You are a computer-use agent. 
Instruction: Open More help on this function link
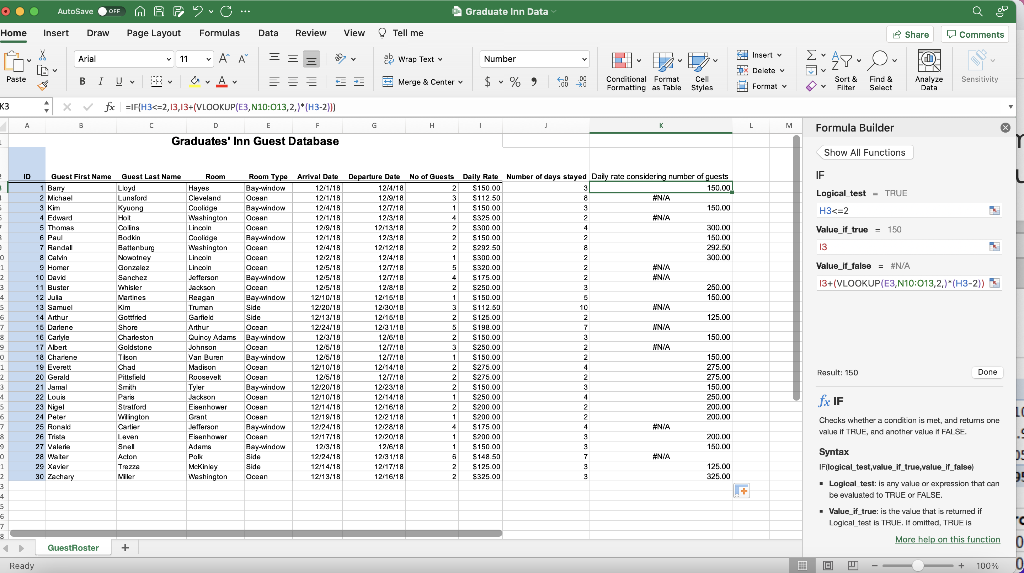point(947,539)
